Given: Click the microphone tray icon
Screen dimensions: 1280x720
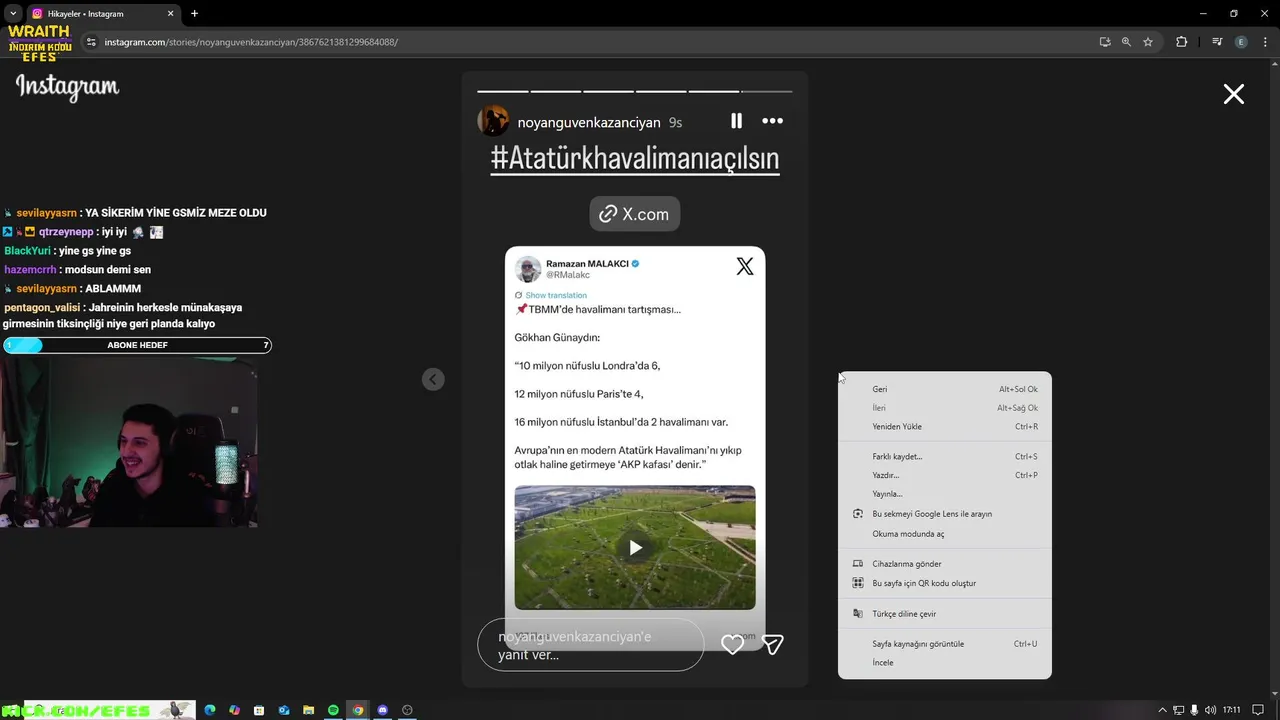Looking at the screenshot, I should (1195, 710).
